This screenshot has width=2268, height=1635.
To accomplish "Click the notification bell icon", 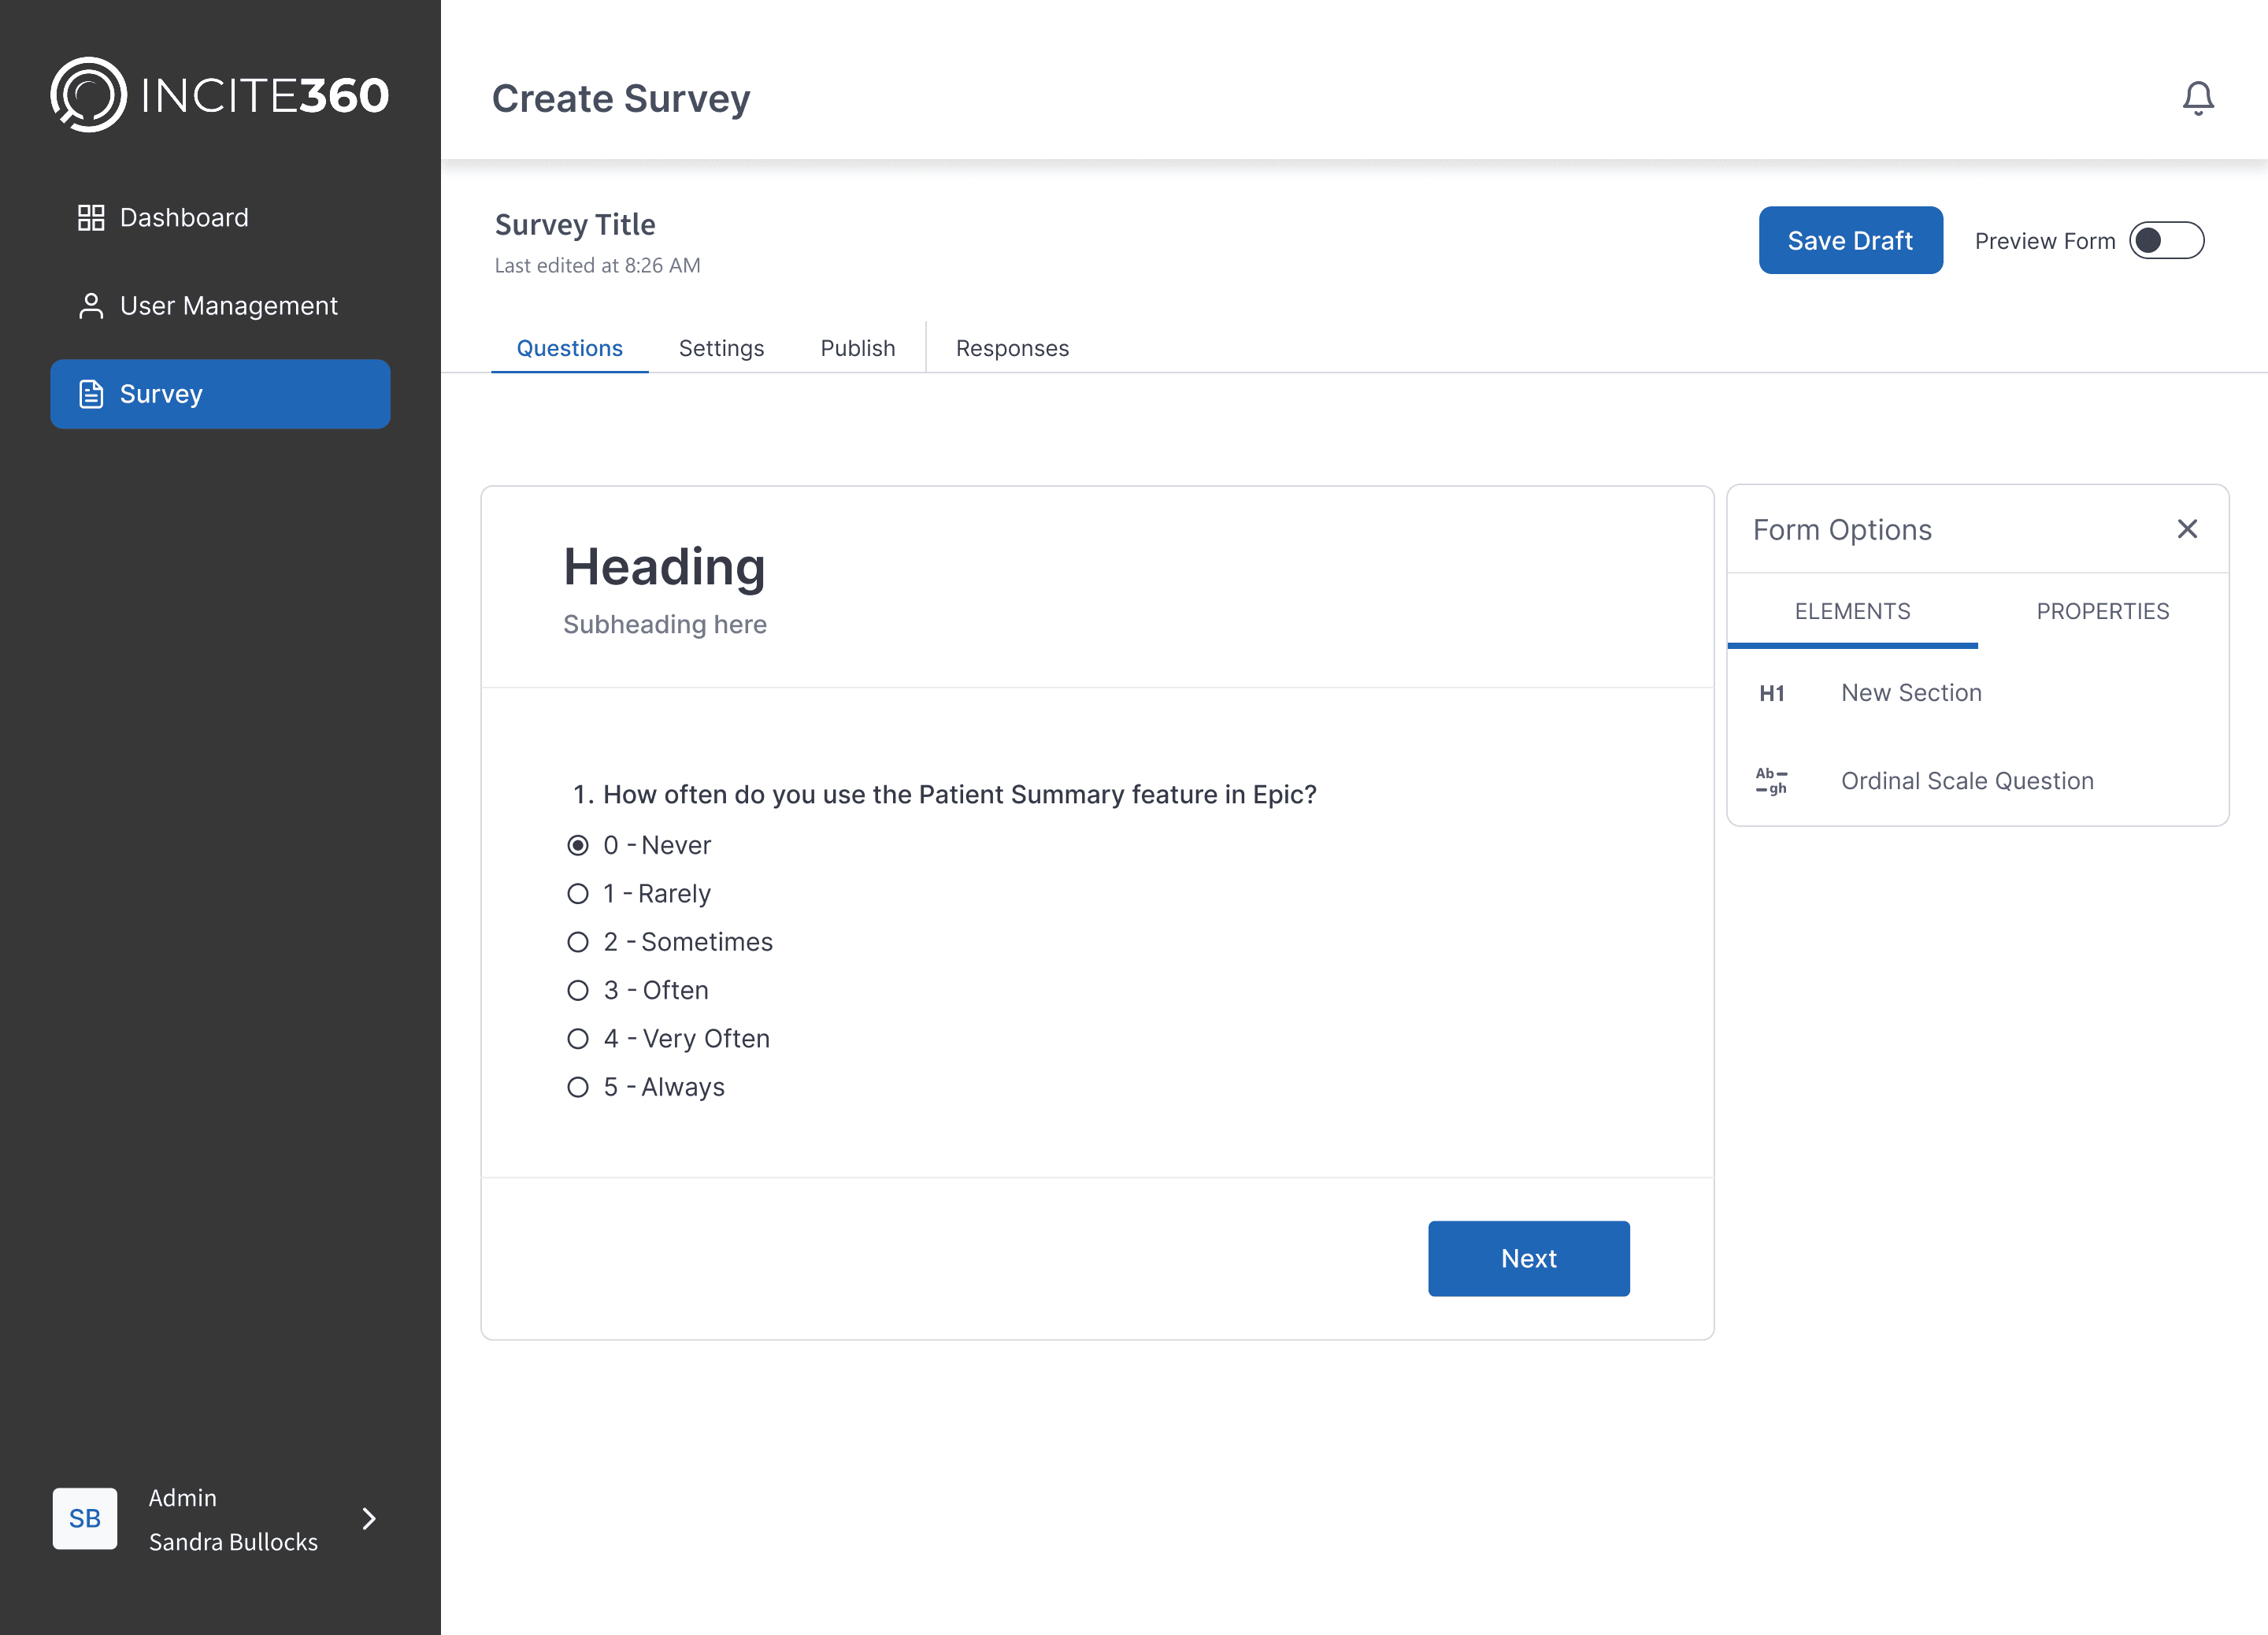I will point(2197,98).
